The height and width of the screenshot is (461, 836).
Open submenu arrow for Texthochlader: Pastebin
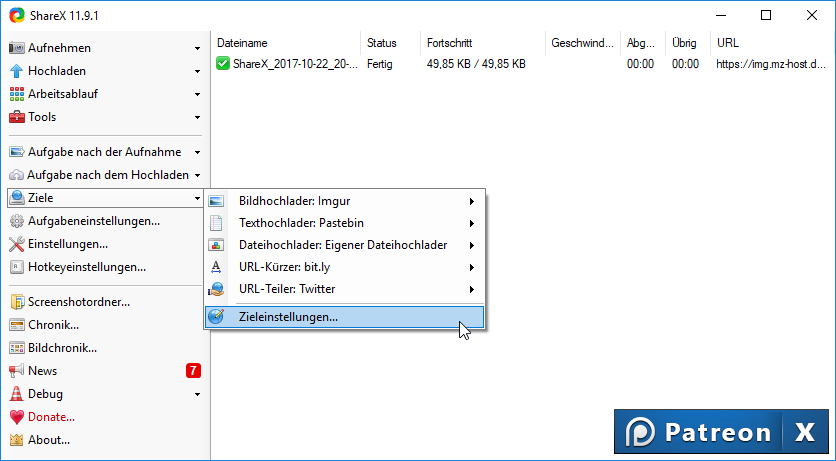[x=472, y=223]
